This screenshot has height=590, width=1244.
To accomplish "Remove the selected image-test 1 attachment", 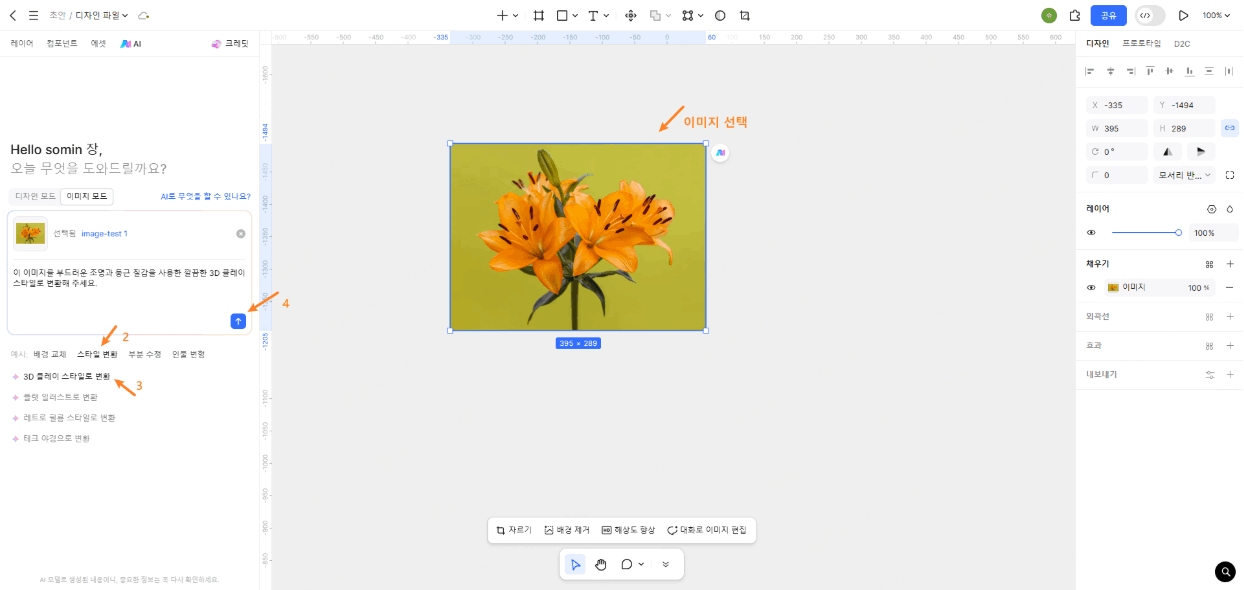I will coord(240,233).
